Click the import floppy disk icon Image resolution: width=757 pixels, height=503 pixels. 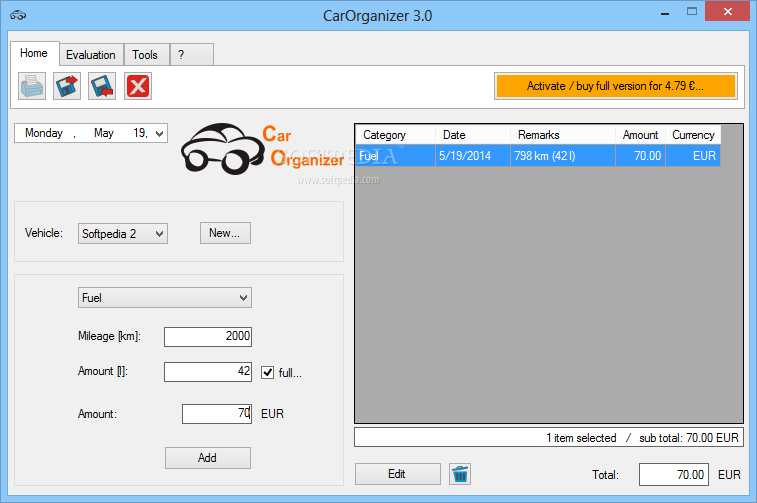[102, 86]
